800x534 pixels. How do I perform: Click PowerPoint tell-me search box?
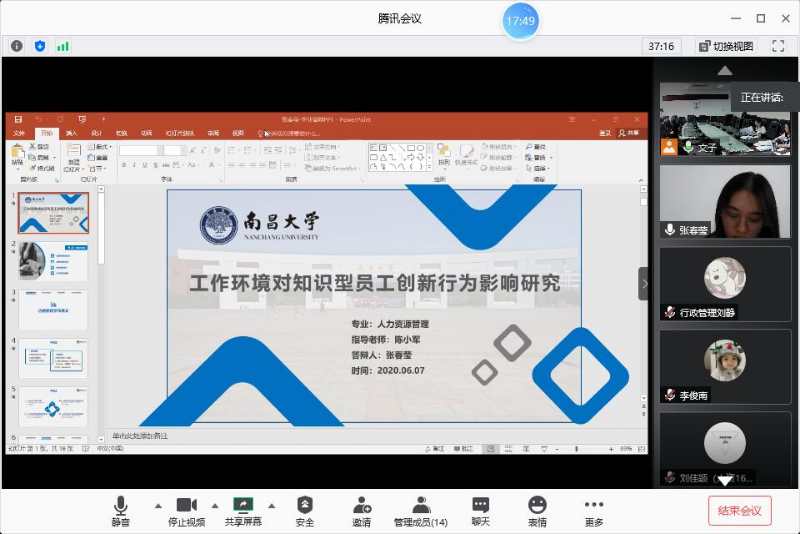(289, 134)
